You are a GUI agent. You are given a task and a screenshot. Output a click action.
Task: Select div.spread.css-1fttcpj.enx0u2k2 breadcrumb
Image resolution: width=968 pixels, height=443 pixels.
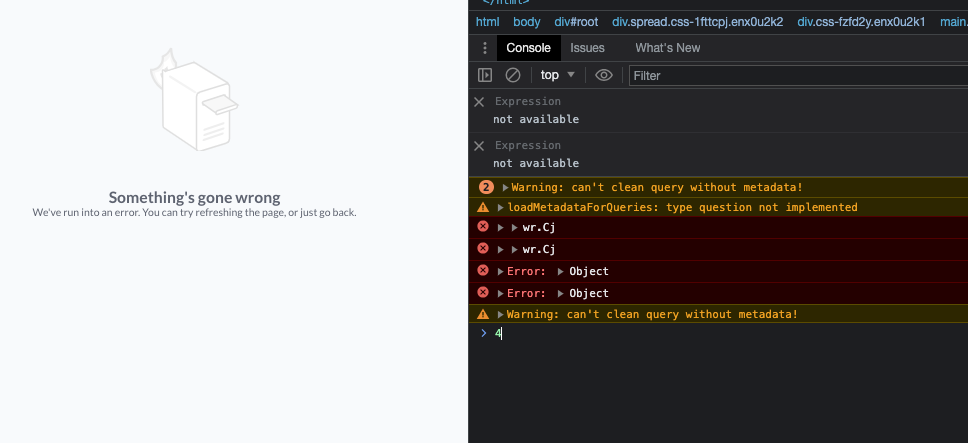pyautogui.click(x=698, y=22)
